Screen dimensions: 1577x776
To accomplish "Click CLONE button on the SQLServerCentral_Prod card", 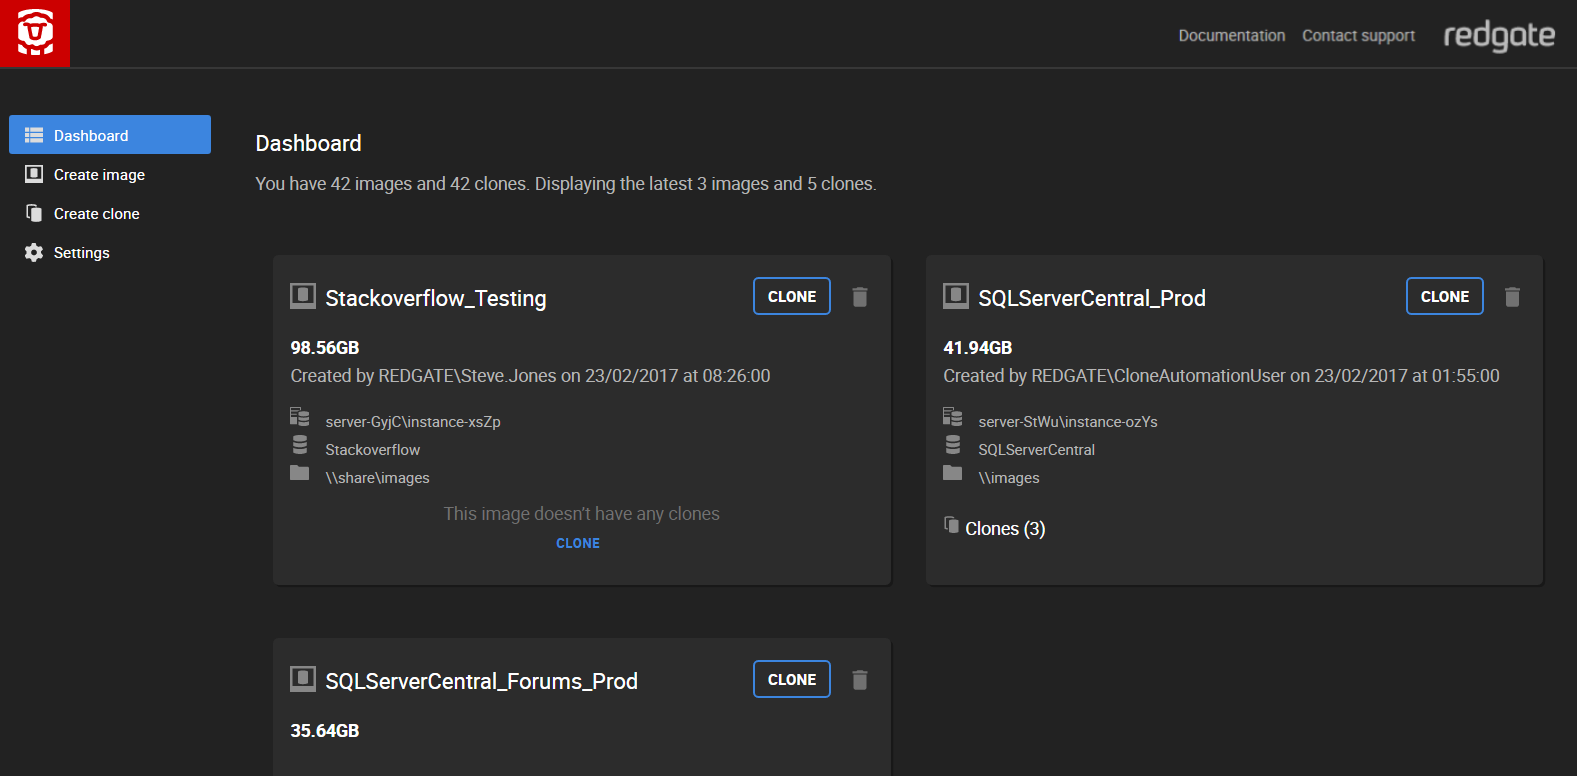I will (1445, 296).
